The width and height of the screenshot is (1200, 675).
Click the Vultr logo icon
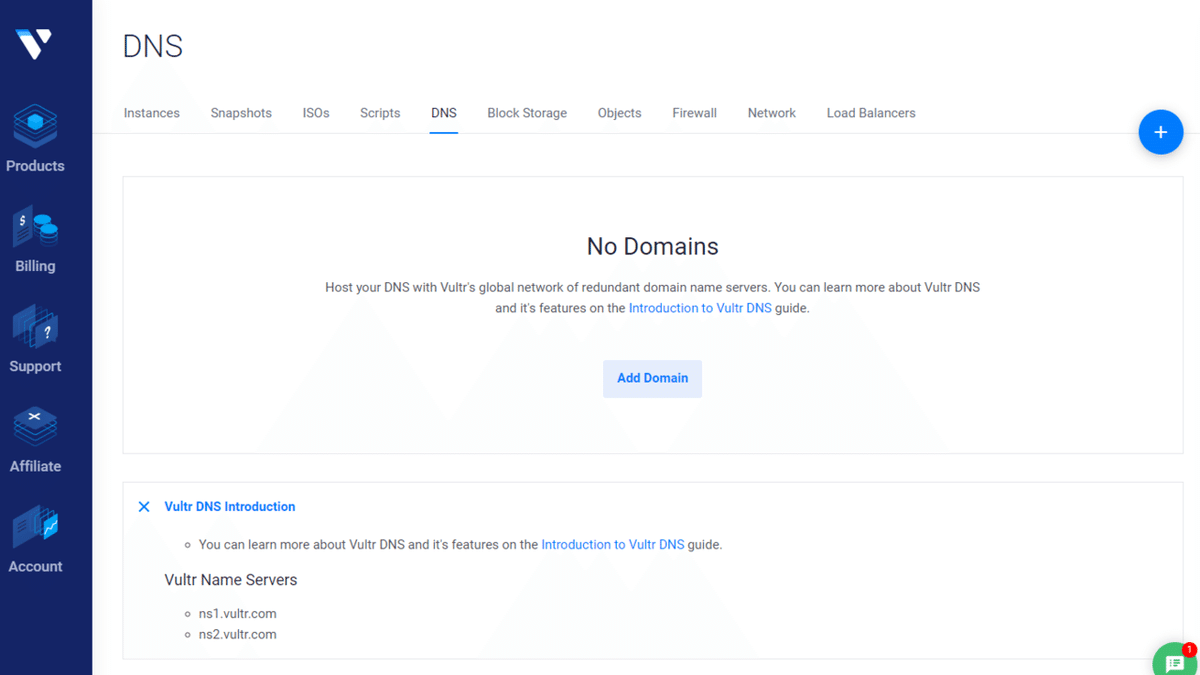tap(34, 44)
